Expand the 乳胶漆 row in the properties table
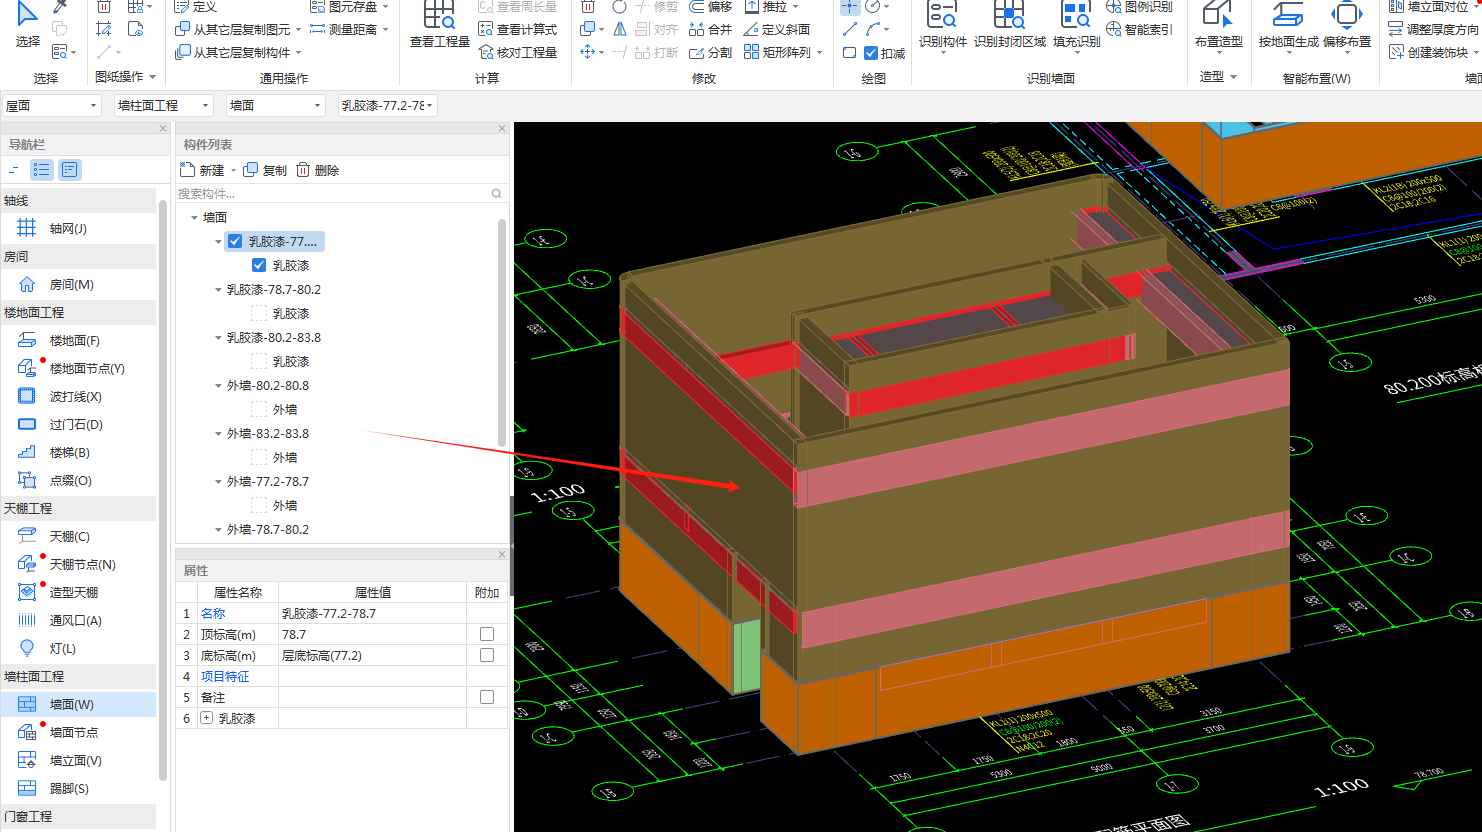The width and height of the screenshot is (1482, 832). [206, 718]
